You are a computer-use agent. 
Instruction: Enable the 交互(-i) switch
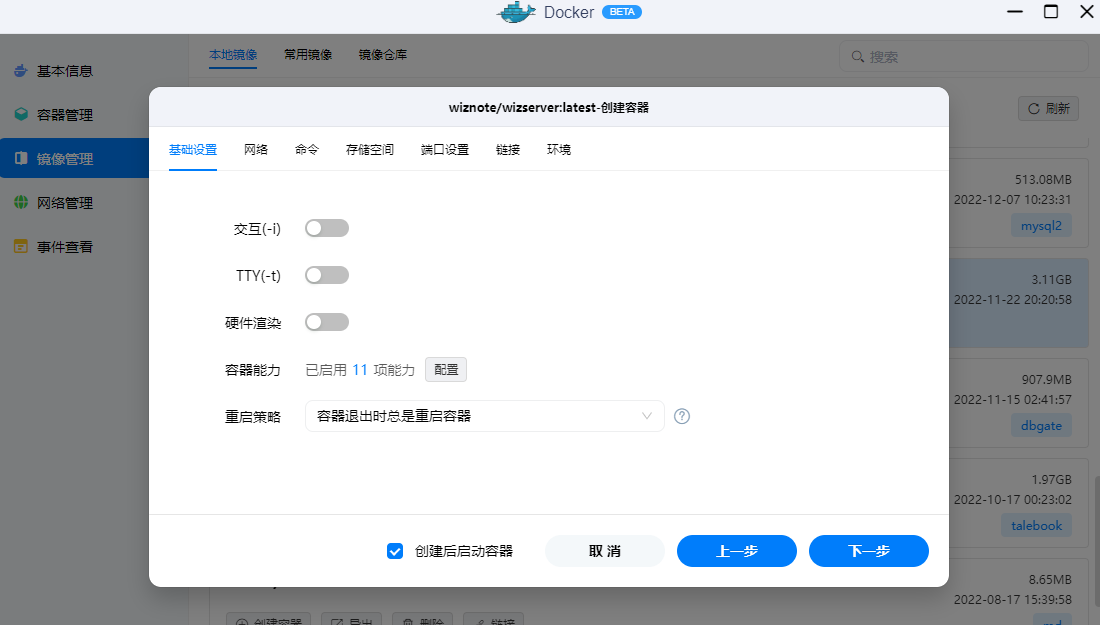[326, 227]
